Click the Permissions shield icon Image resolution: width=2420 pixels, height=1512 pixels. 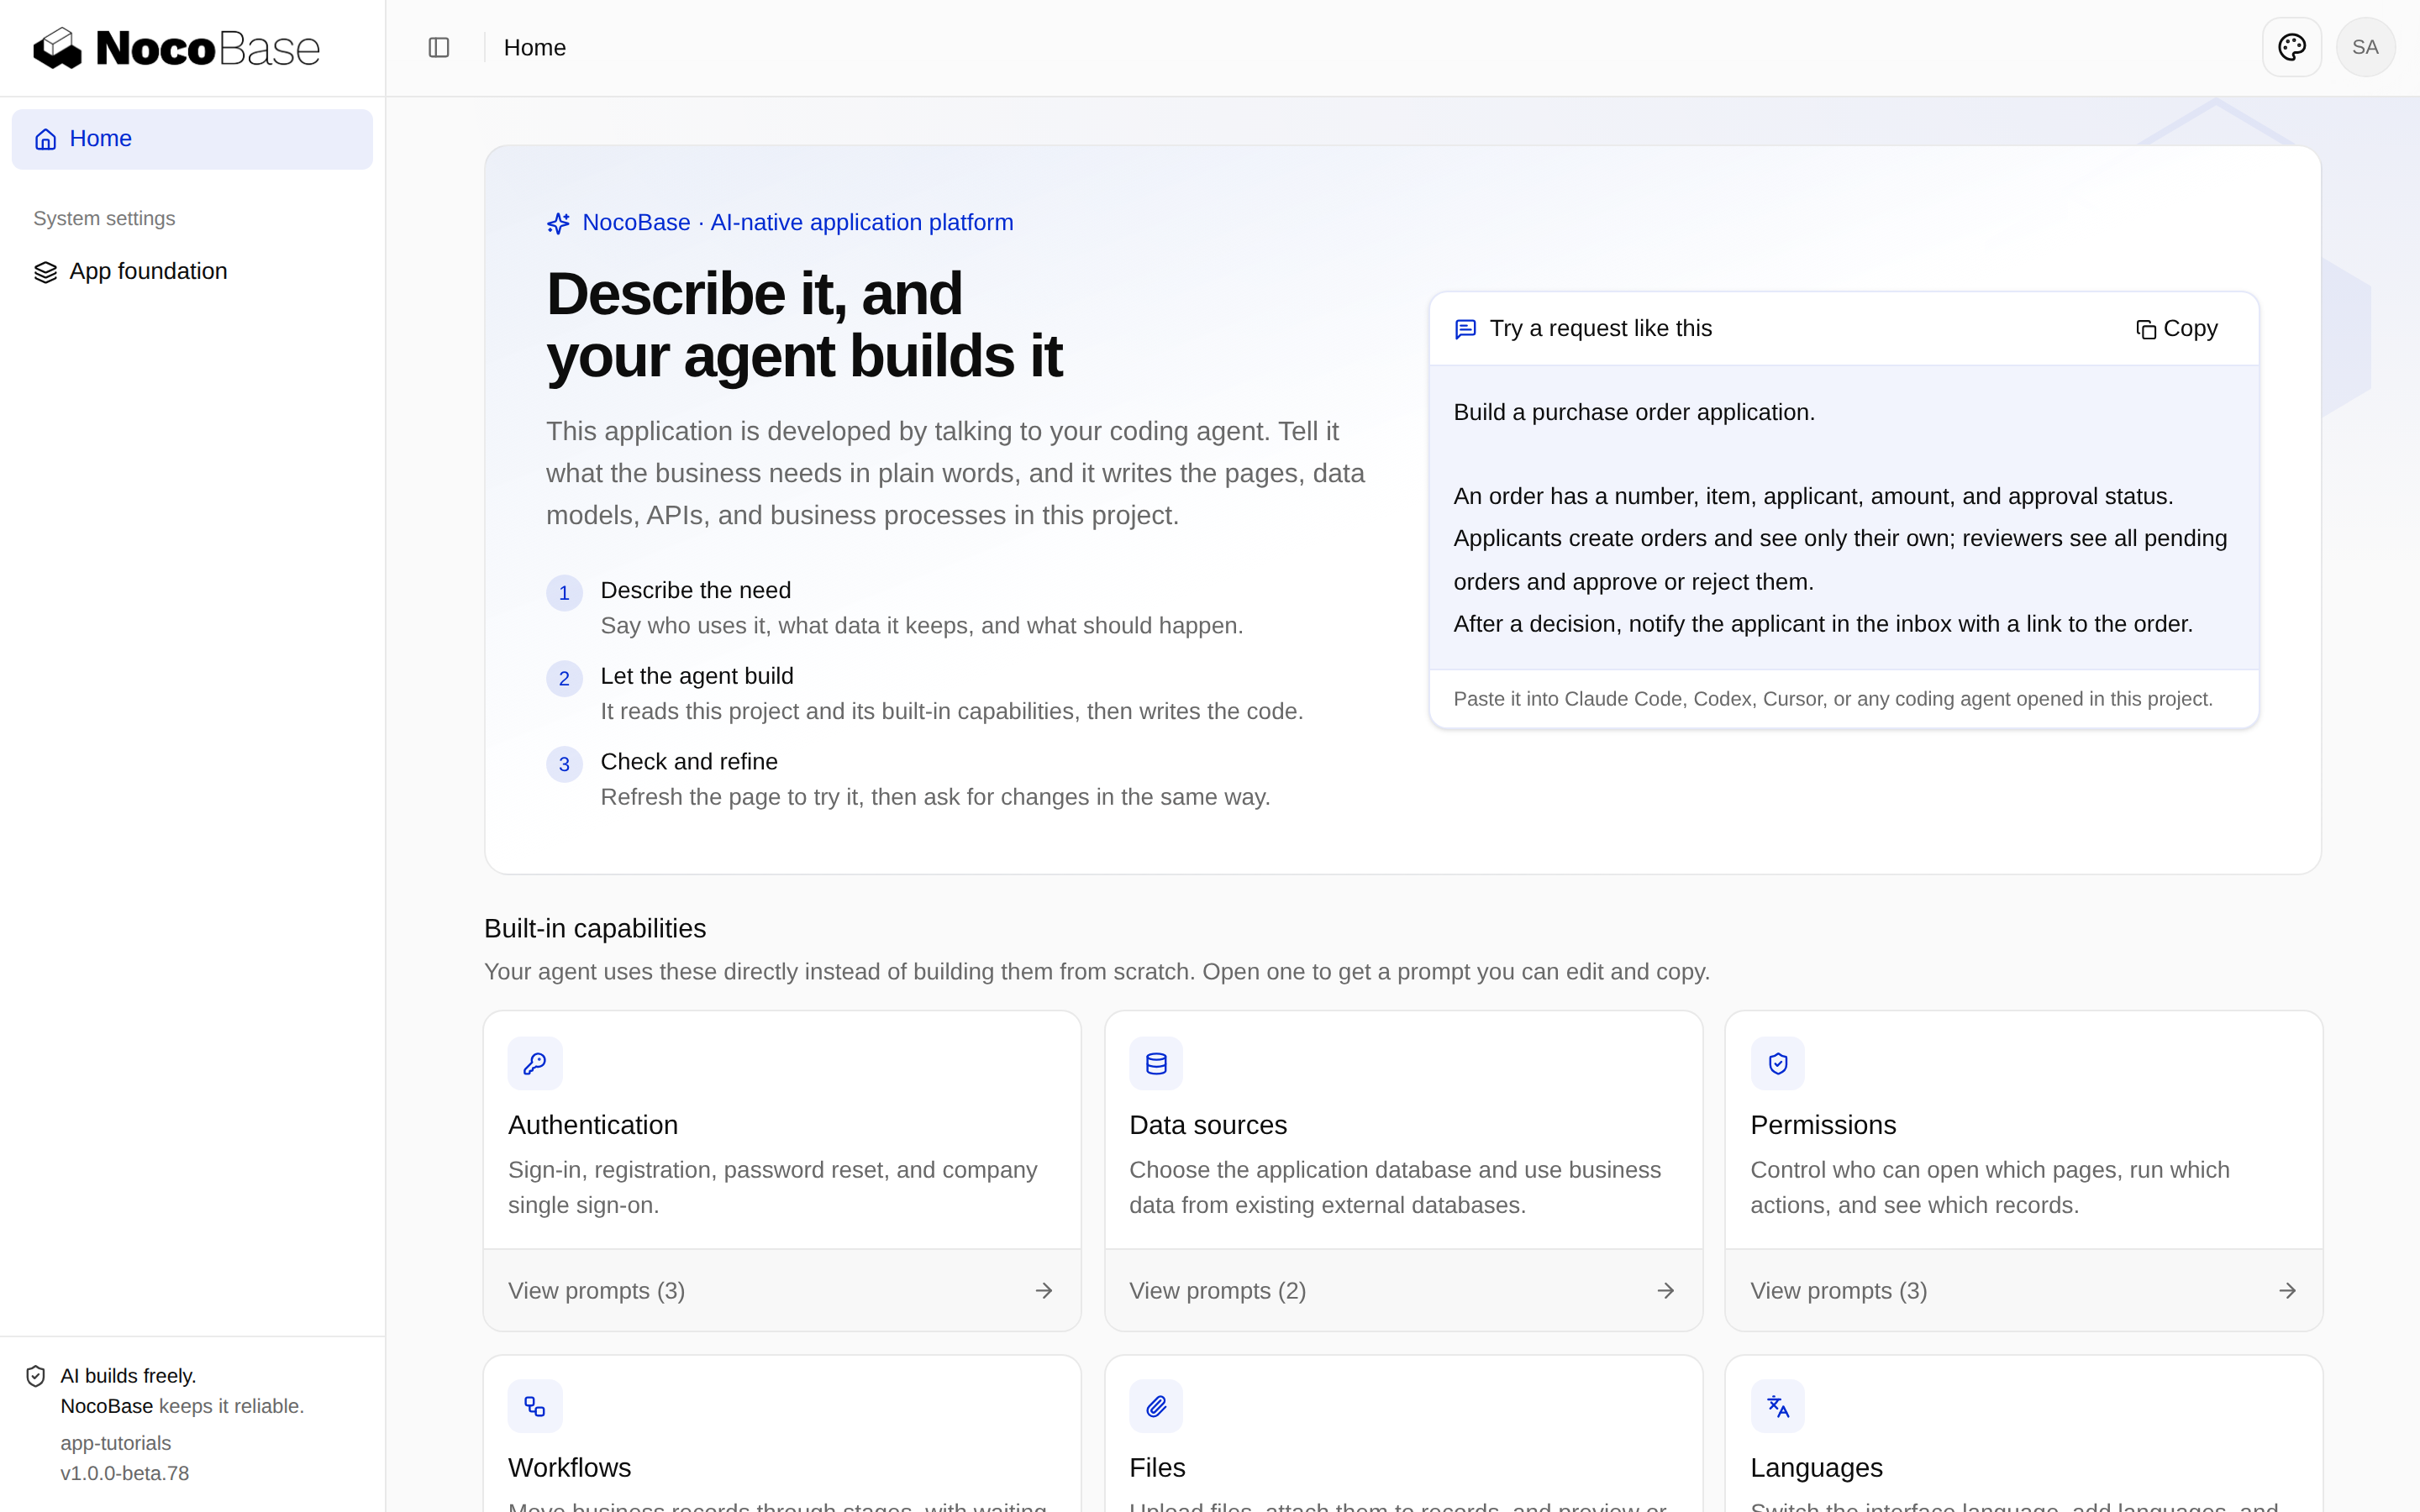[x=1777, y=1063]
